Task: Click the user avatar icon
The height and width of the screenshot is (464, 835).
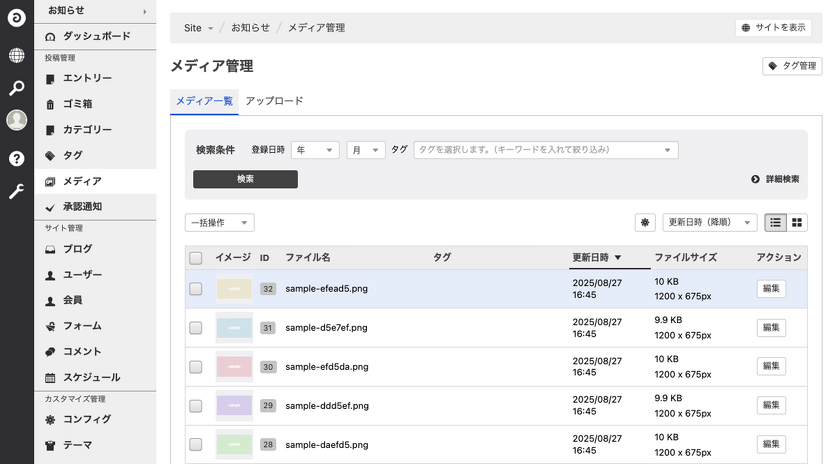Action: click(x=16, y=121)
